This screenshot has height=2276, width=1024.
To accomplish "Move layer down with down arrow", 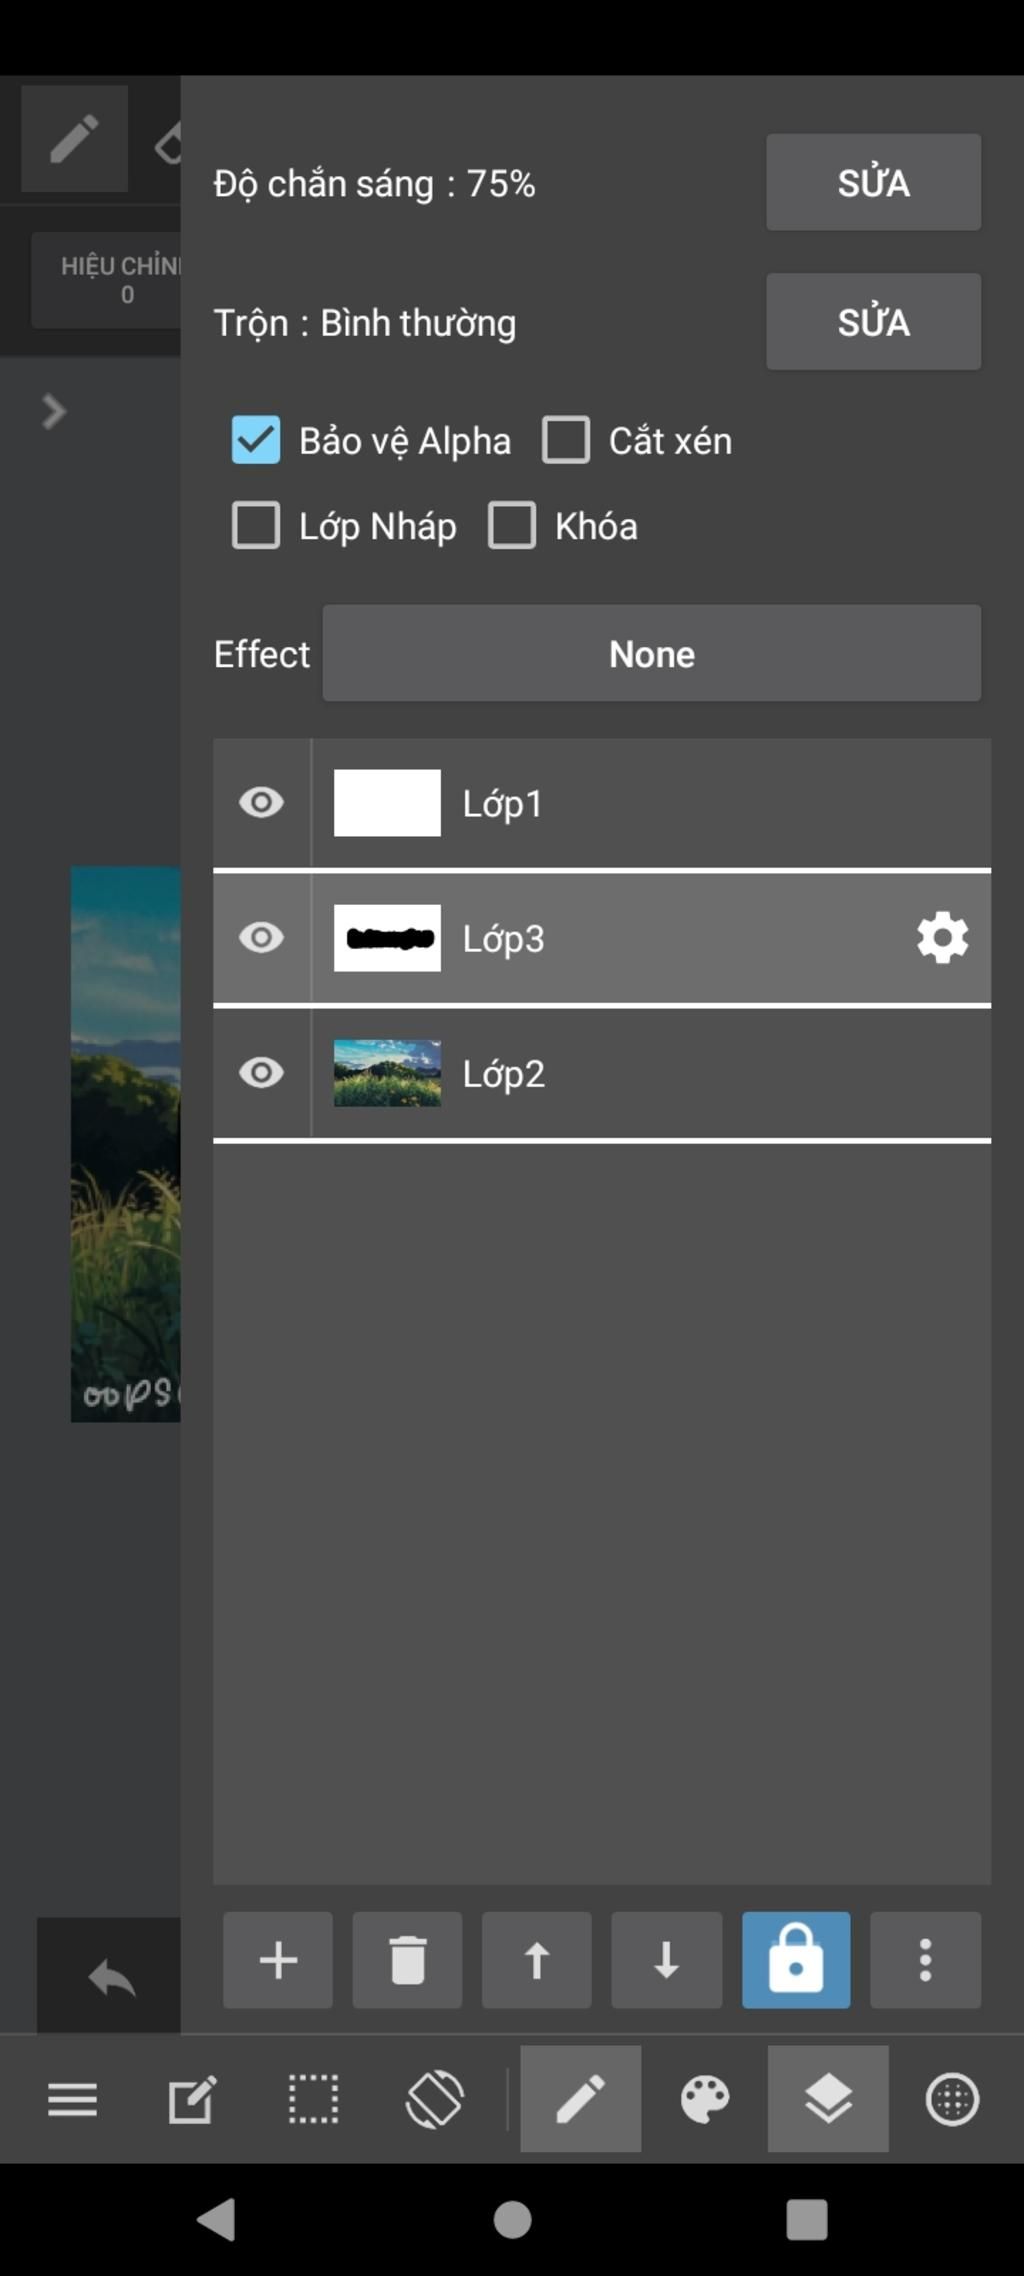I will tap(666, 1960).
